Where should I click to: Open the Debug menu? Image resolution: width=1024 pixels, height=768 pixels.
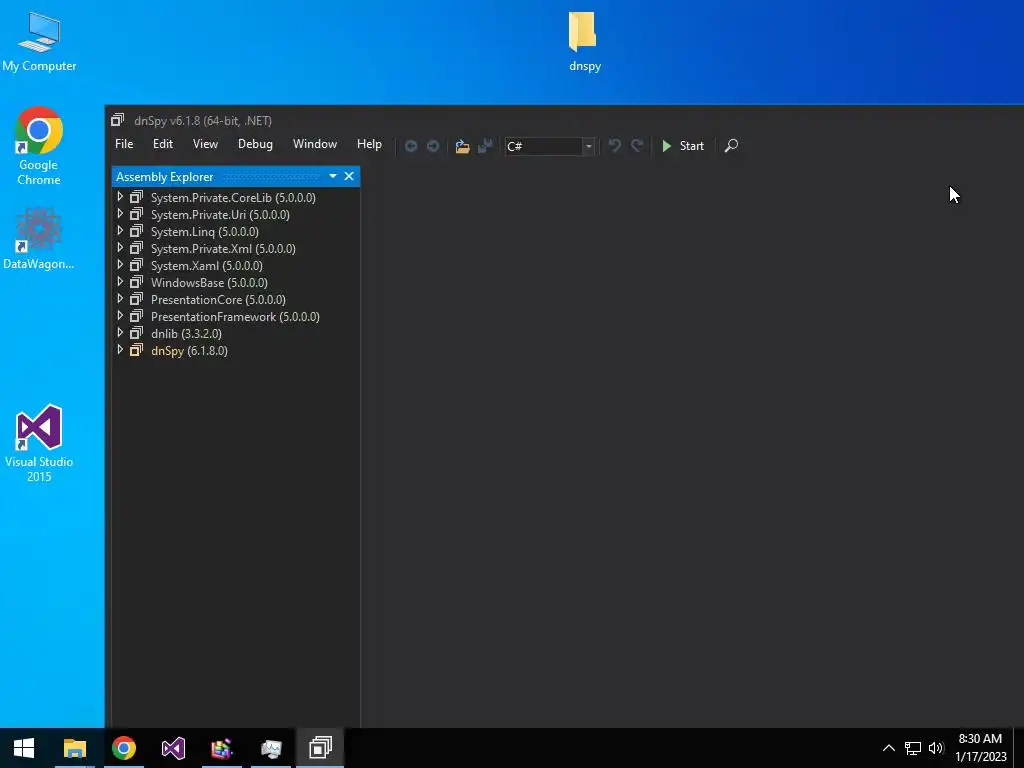pyautogui.click(x=255, y=144)
